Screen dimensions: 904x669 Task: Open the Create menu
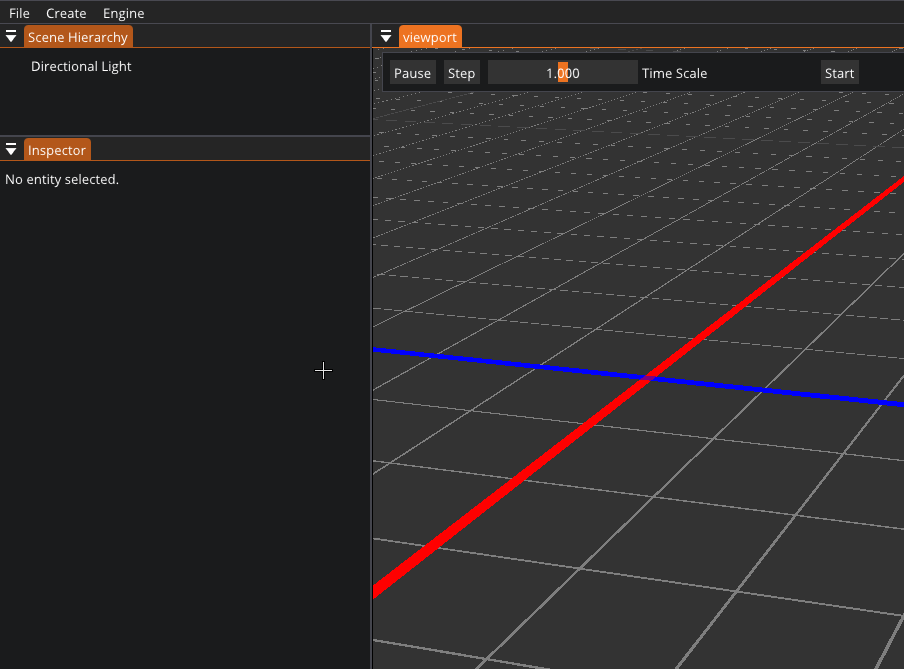click(66, 13)
